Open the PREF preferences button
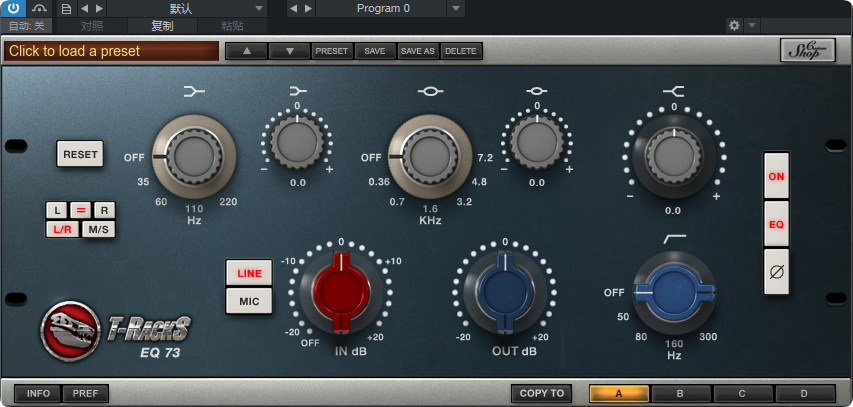Image resolution: width=853 pixels, height=407 pixels. [85, 393]
